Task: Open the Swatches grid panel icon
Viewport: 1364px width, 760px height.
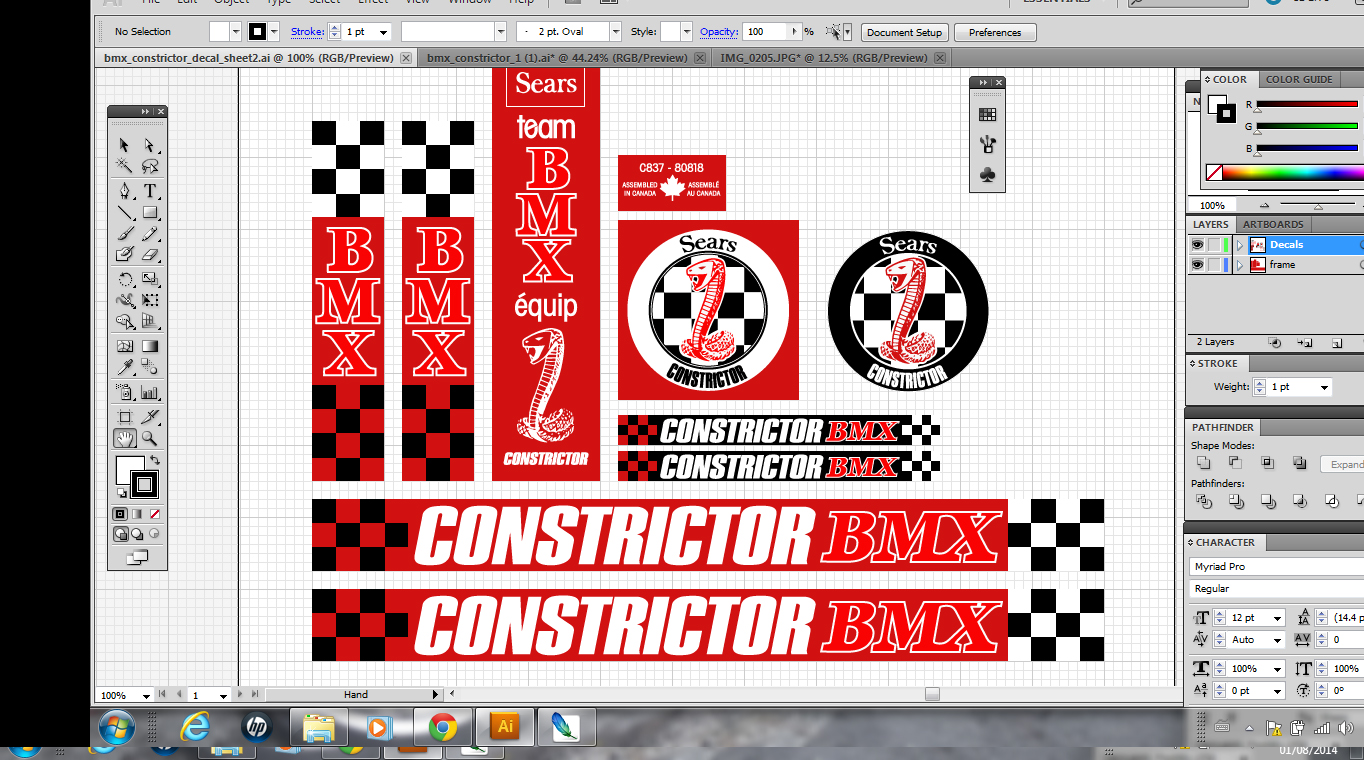Action: click(x=987, y=115)
